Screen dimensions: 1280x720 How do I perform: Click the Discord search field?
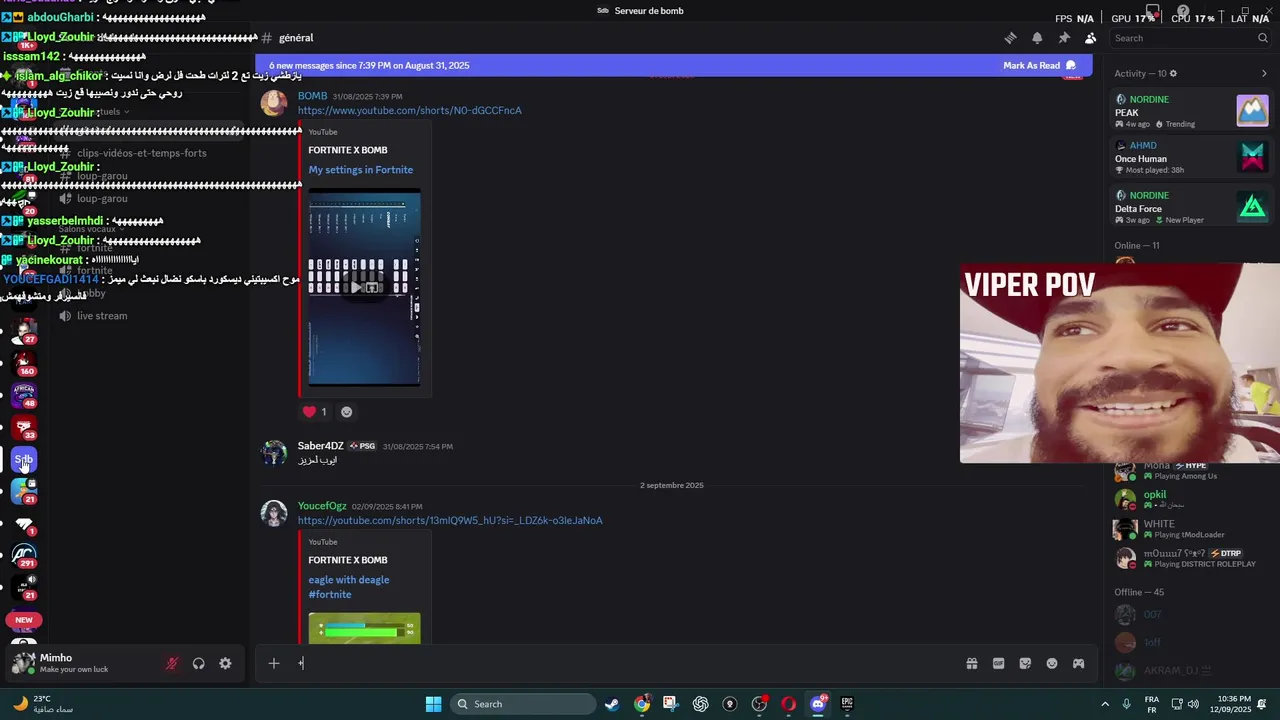(x=1191, y=38)
